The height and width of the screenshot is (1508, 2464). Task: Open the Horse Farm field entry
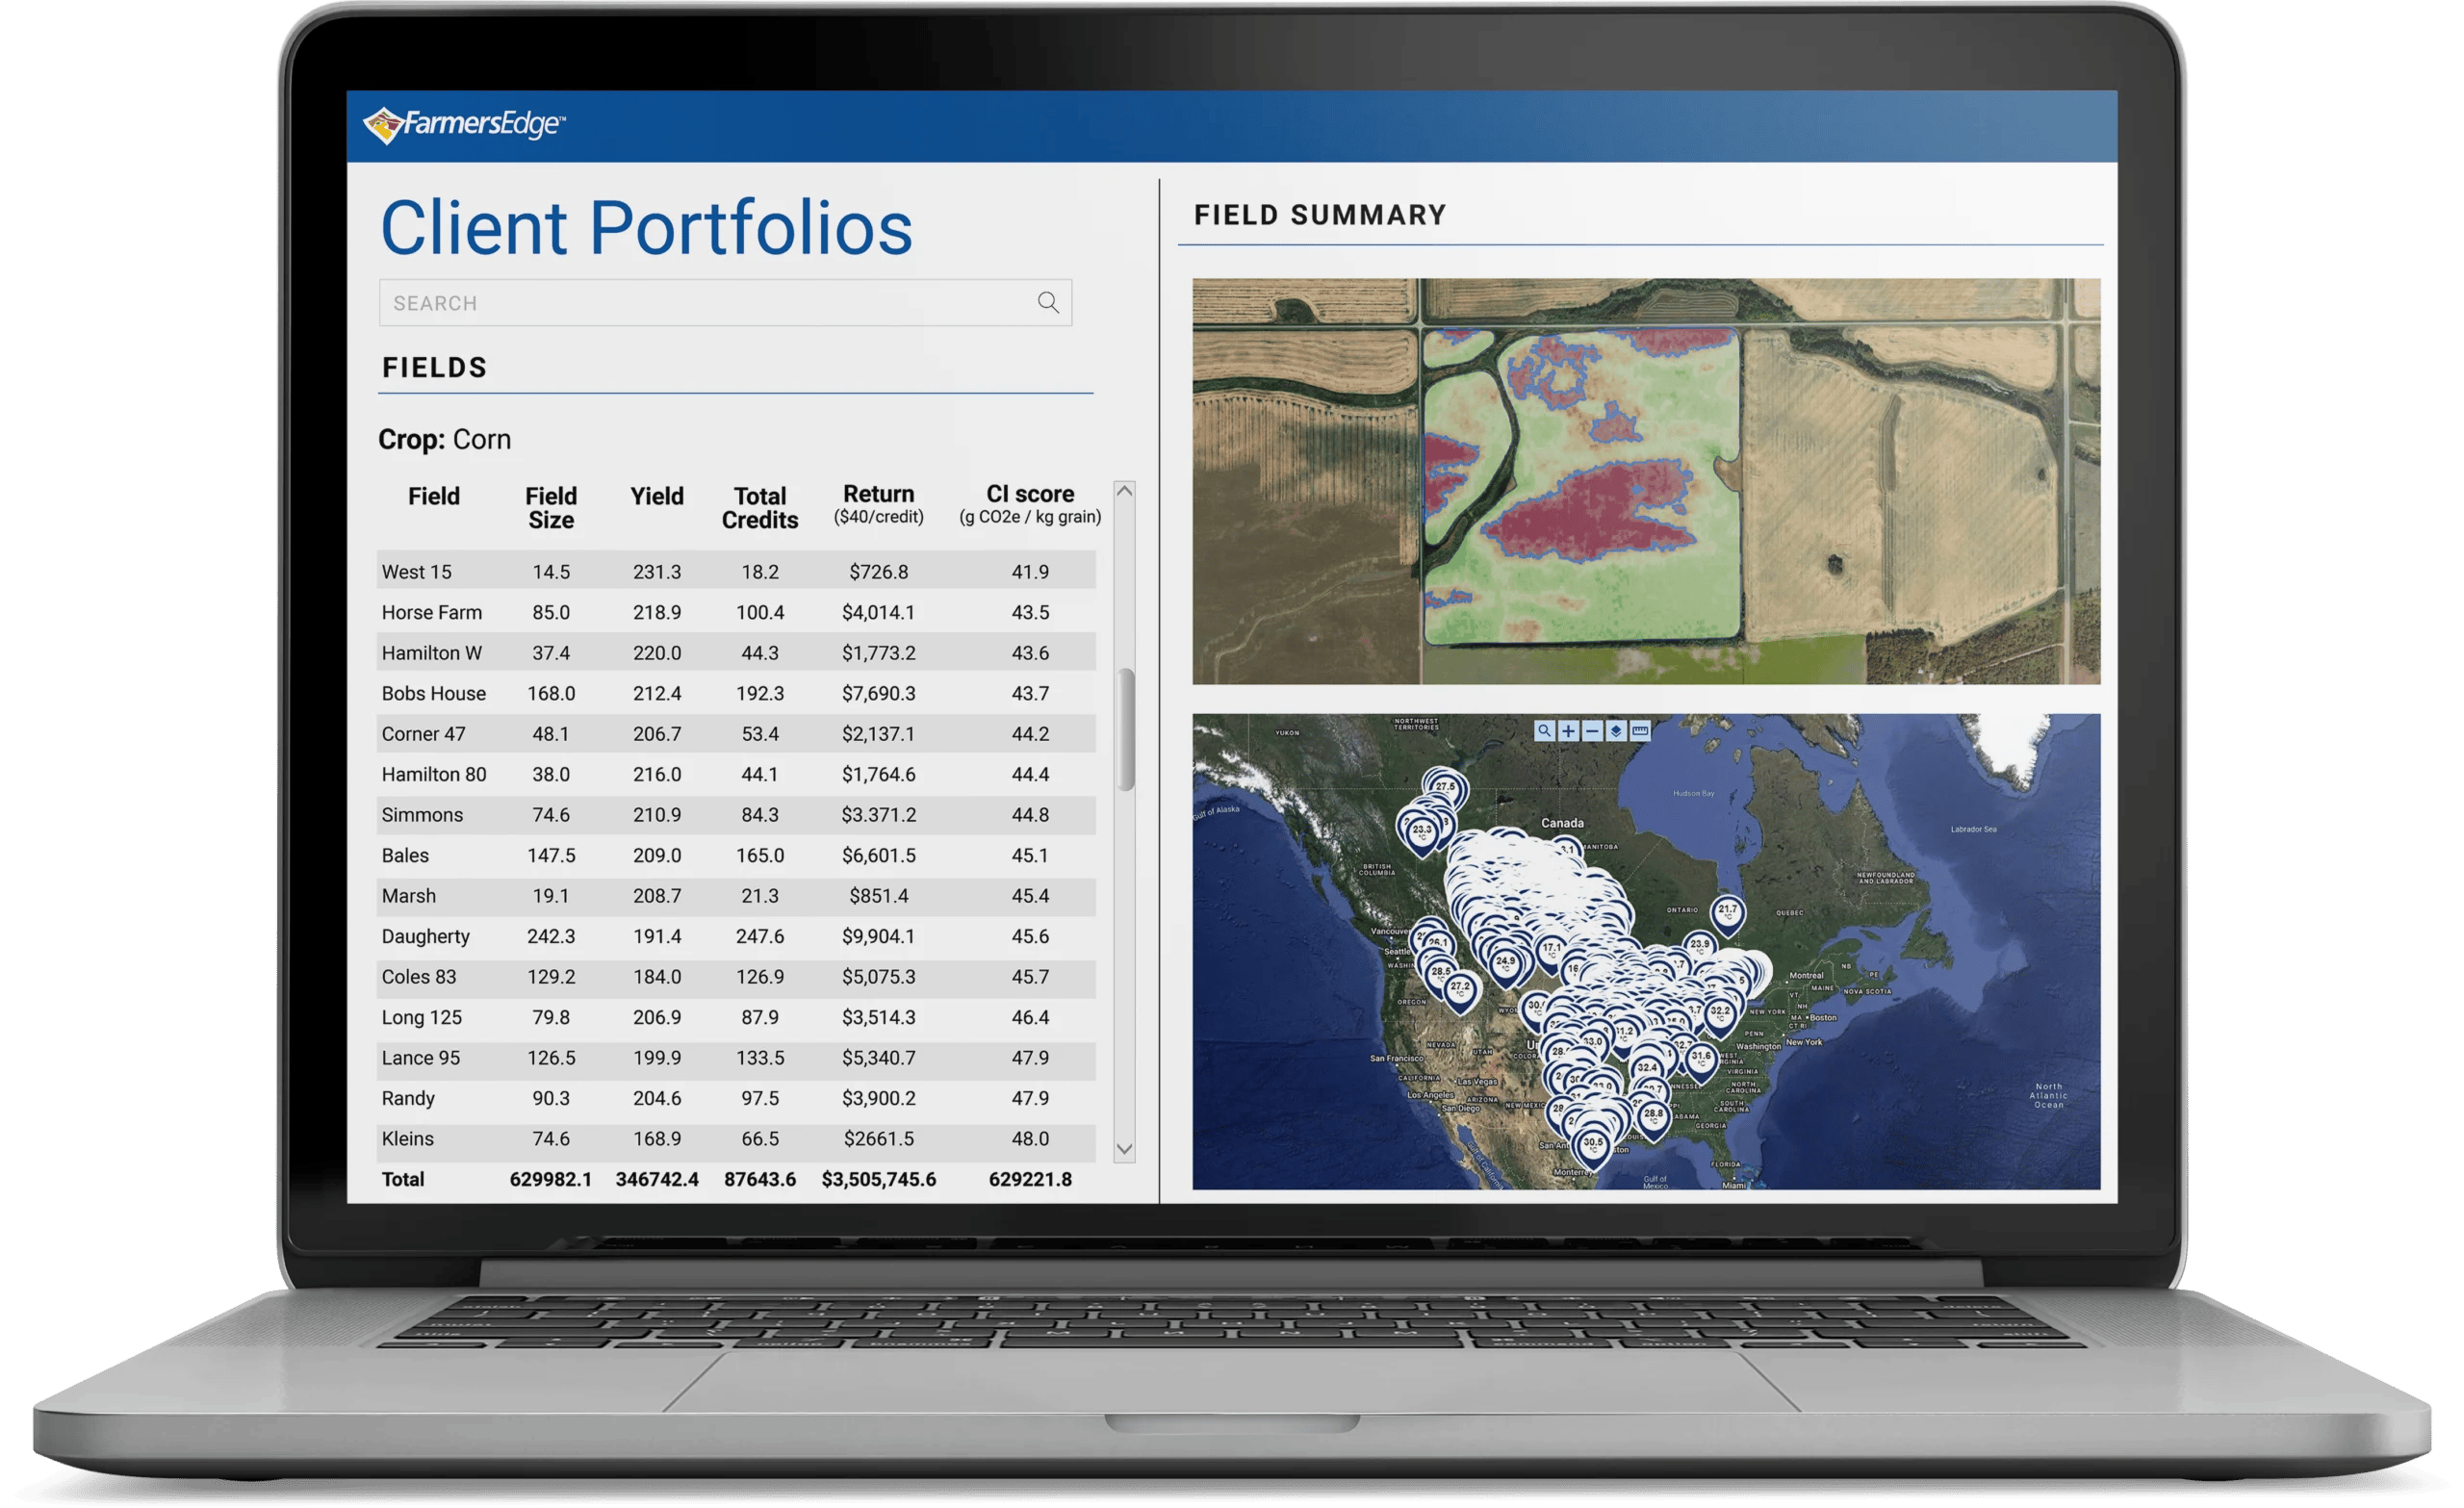click(433, 612)
